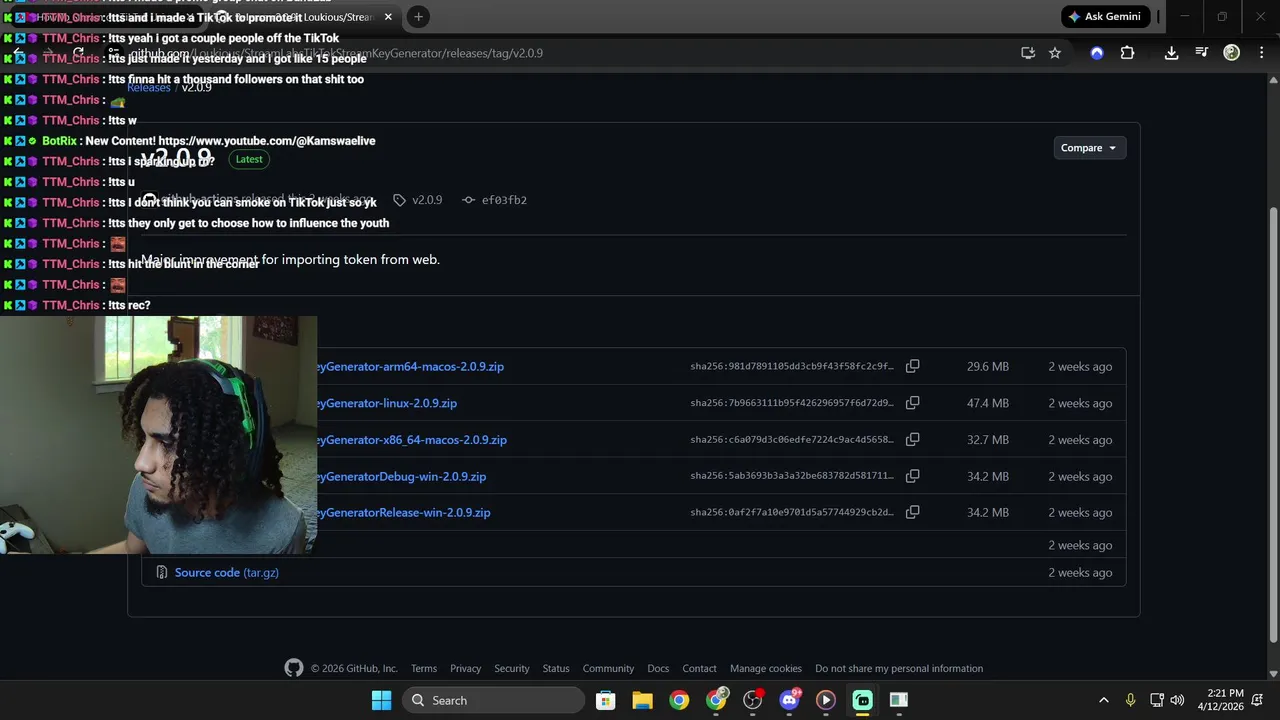Open the green Streamlabs taskbar app
Viewport: 1280px width, 720px height.
pos(862,700)
